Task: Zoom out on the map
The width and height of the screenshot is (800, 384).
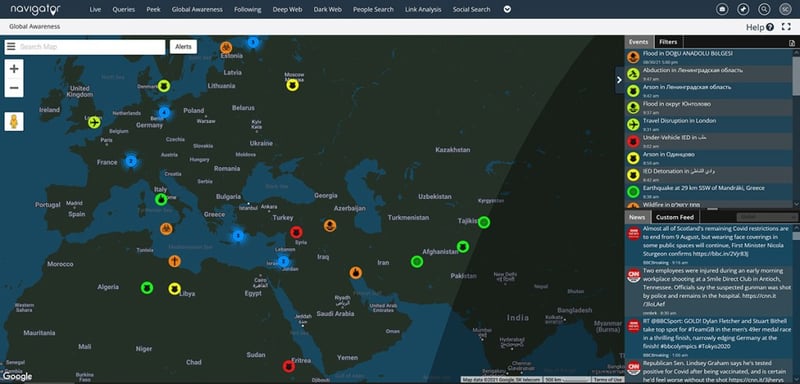Action: 14,88
